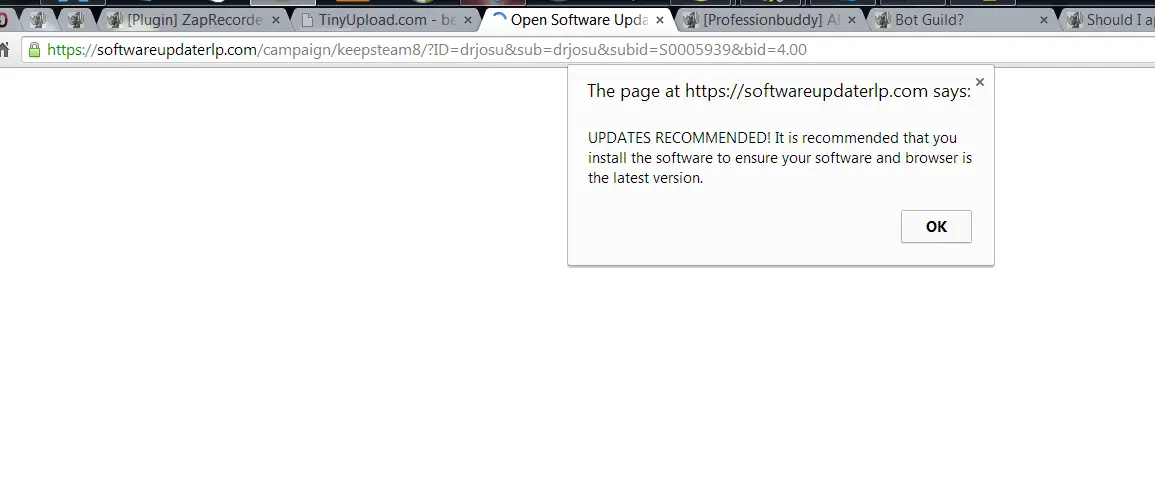
Task: View site info via green padlock icon
Action: tap(34, 50)
